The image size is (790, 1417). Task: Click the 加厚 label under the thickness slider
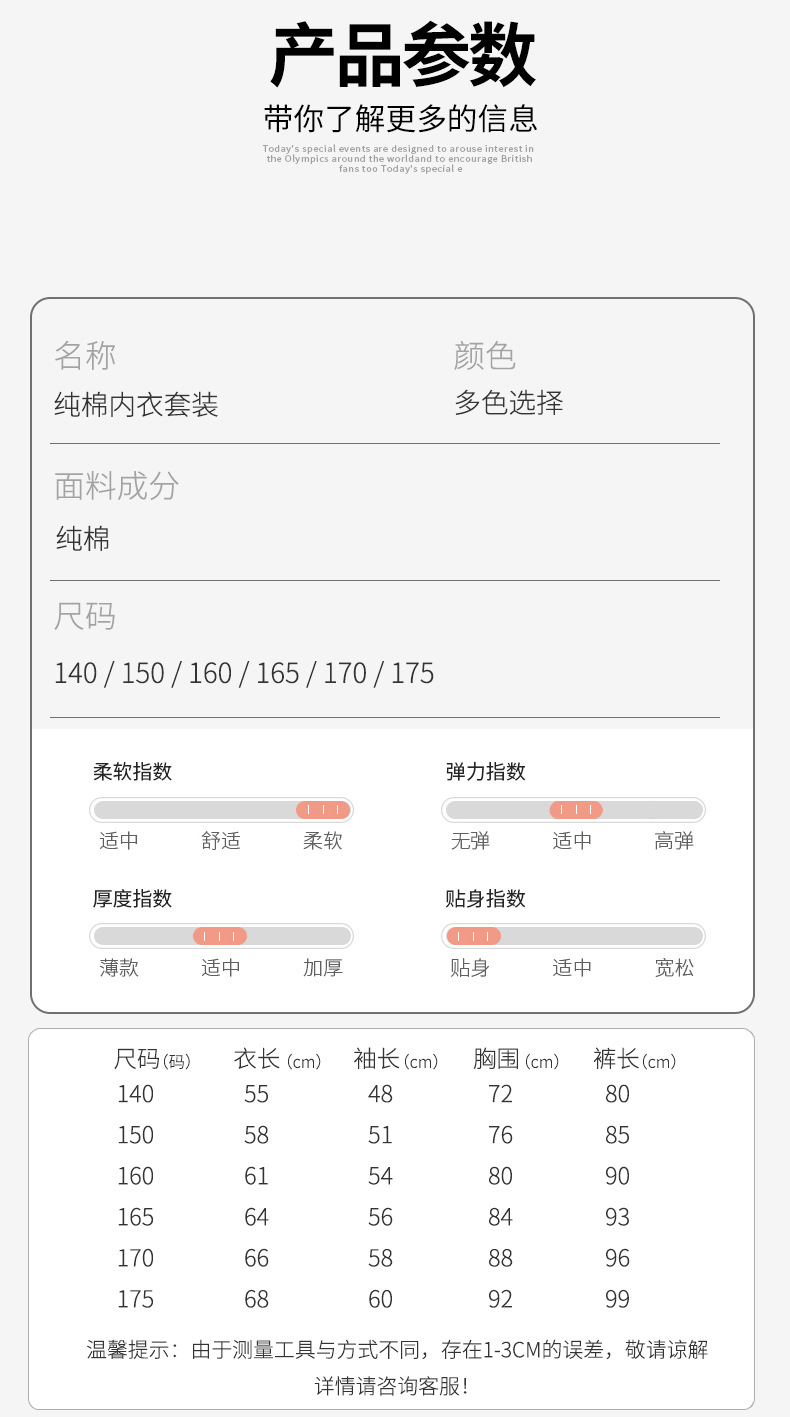click(323, 968)
